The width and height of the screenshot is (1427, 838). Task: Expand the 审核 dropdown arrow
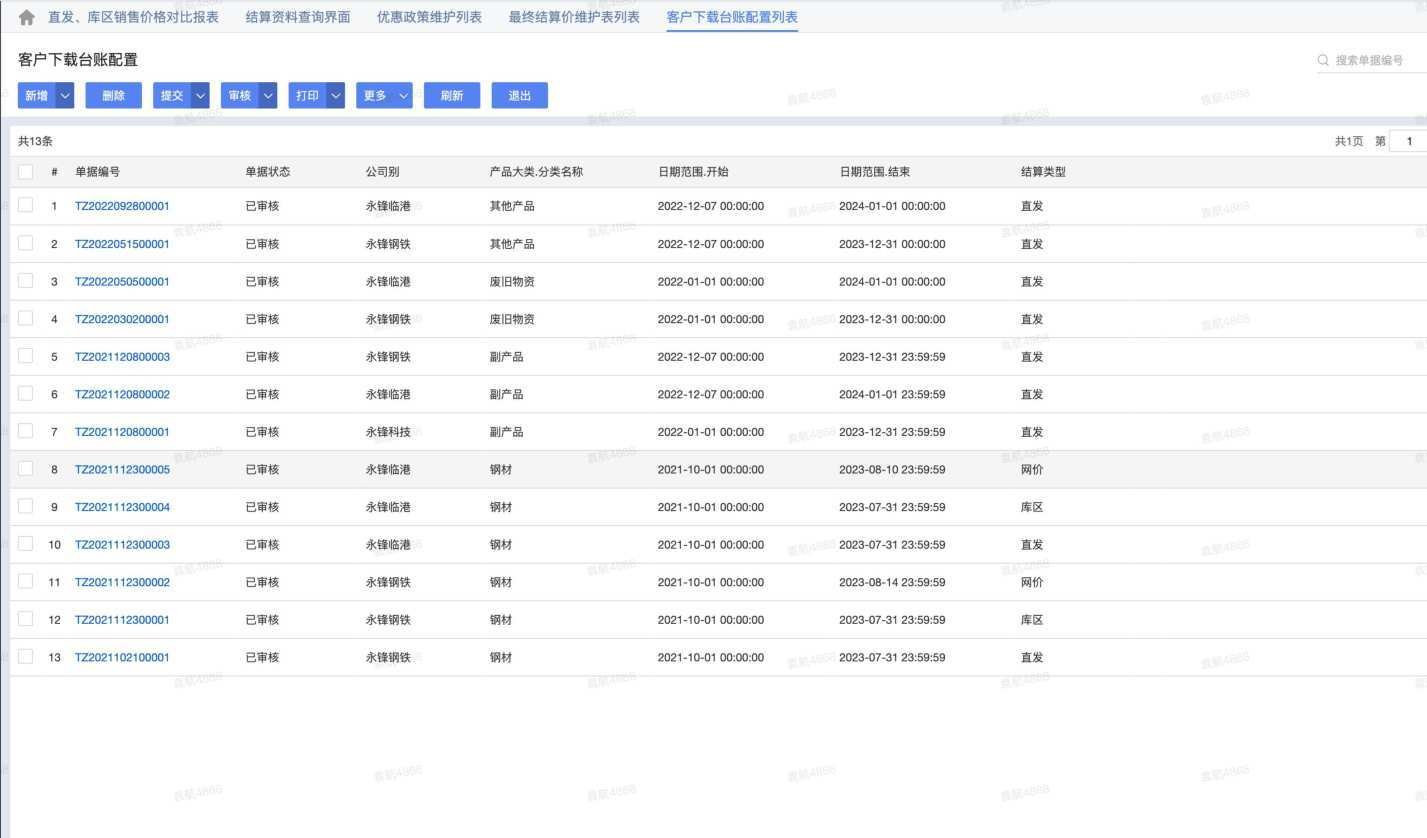[268, 96]
